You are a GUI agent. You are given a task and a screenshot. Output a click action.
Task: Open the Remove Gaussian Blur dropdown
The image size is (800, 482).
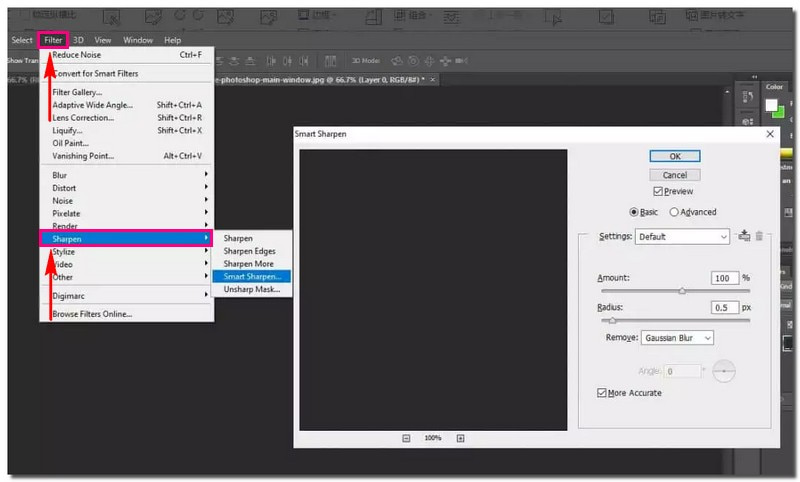pos(677,338)
